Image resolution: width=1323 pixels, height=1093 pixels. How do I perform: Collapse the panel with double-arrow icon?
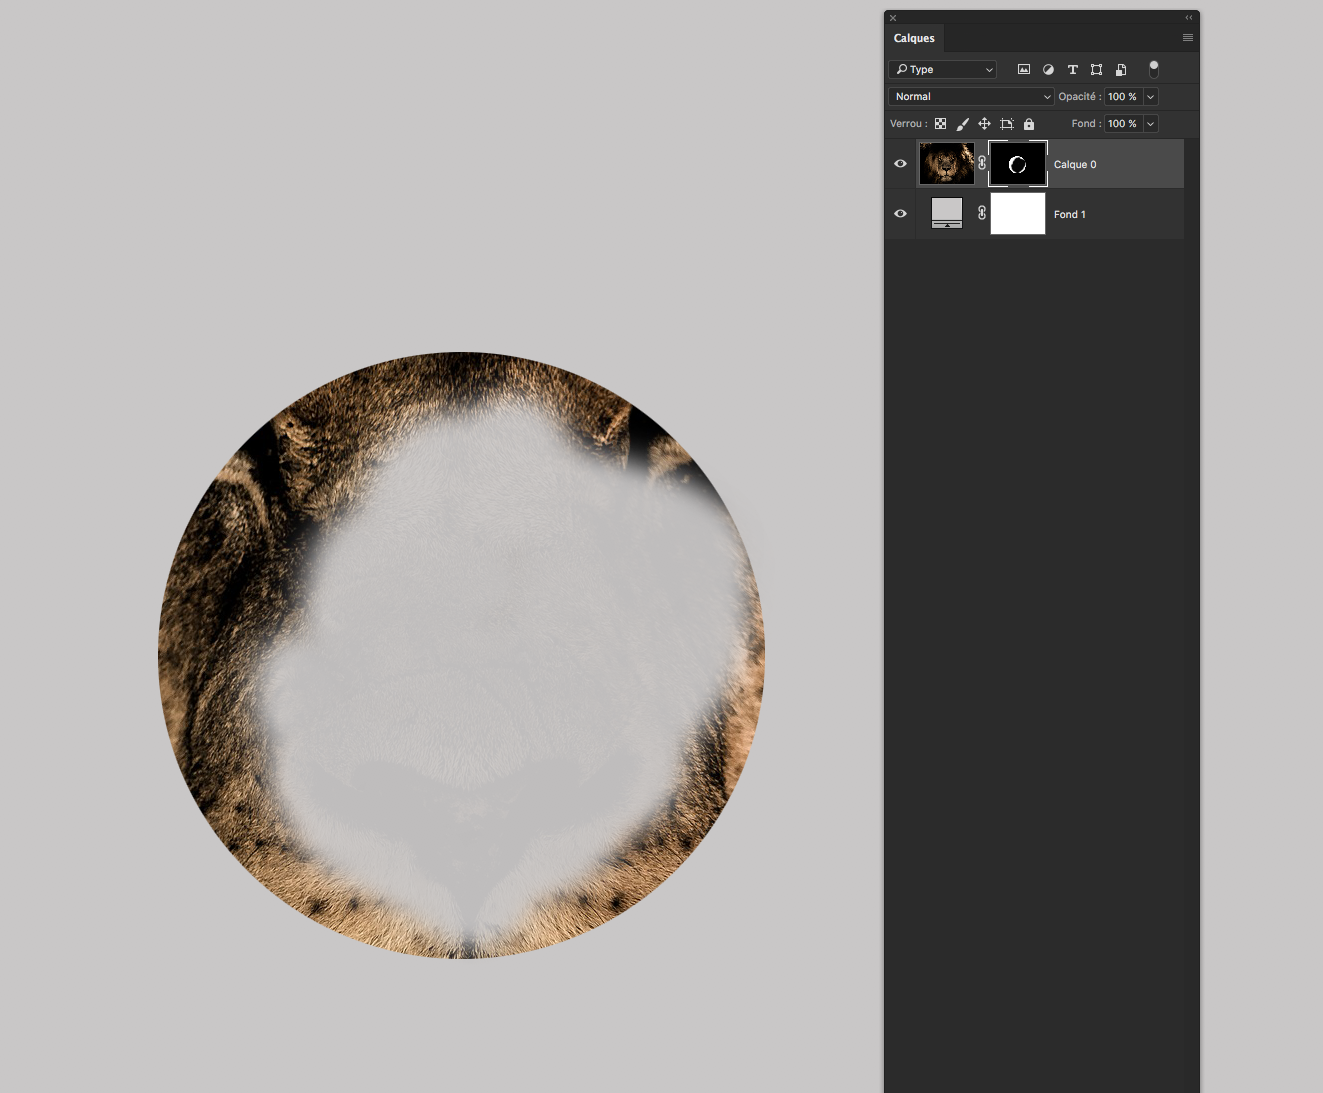tap(1189, 17)
